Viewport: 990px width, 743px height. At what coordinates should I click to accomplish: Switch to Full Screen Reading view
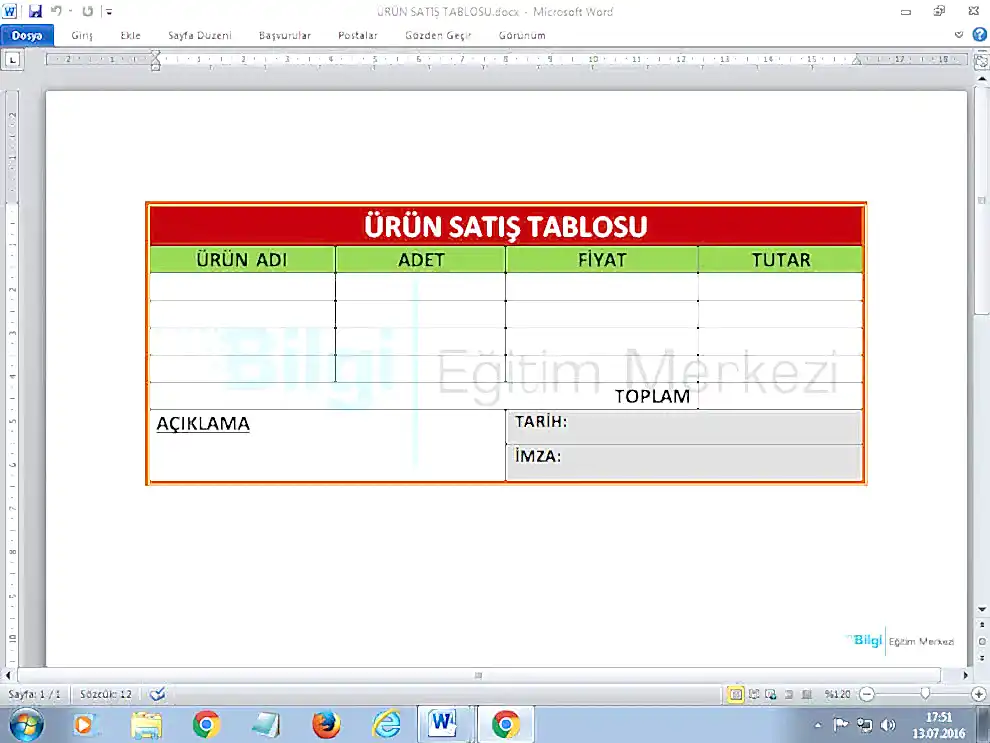pos(755,694)
